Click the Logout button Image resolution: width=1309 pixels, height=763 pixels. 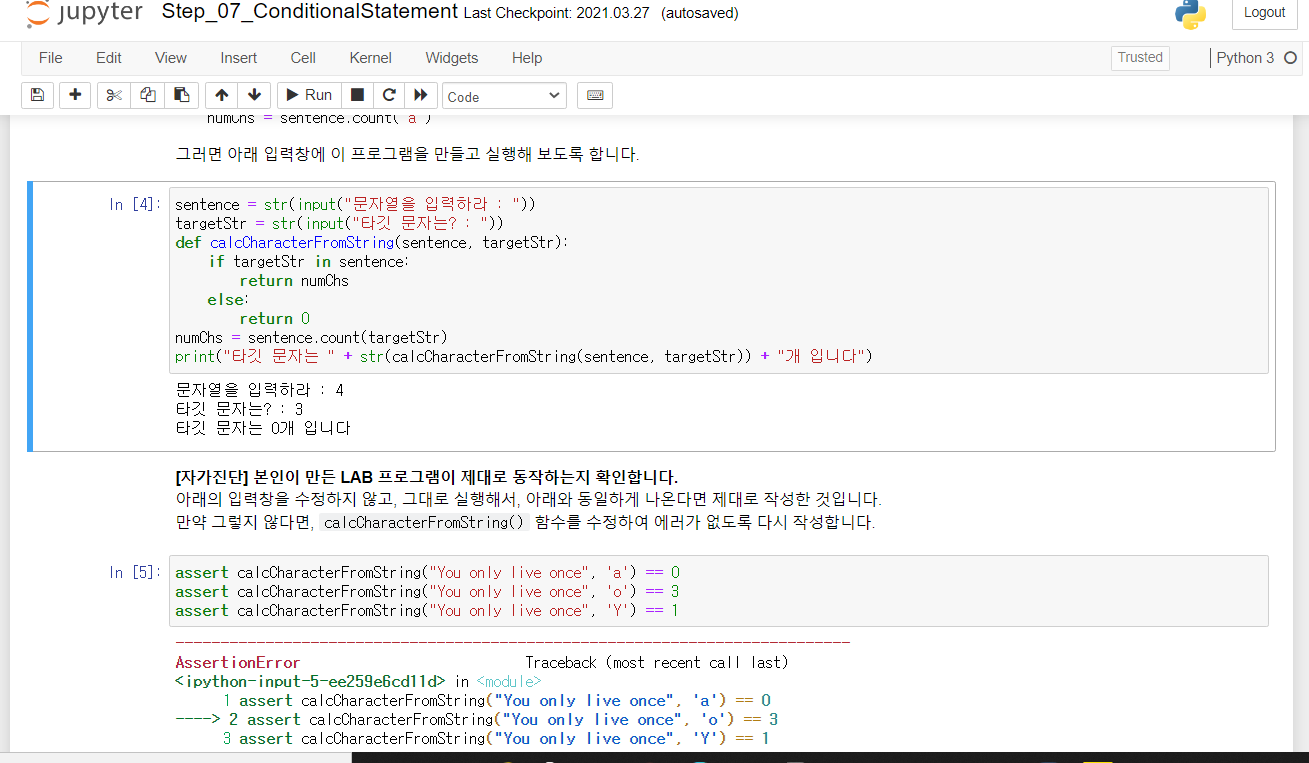[x=1265, y=13]
